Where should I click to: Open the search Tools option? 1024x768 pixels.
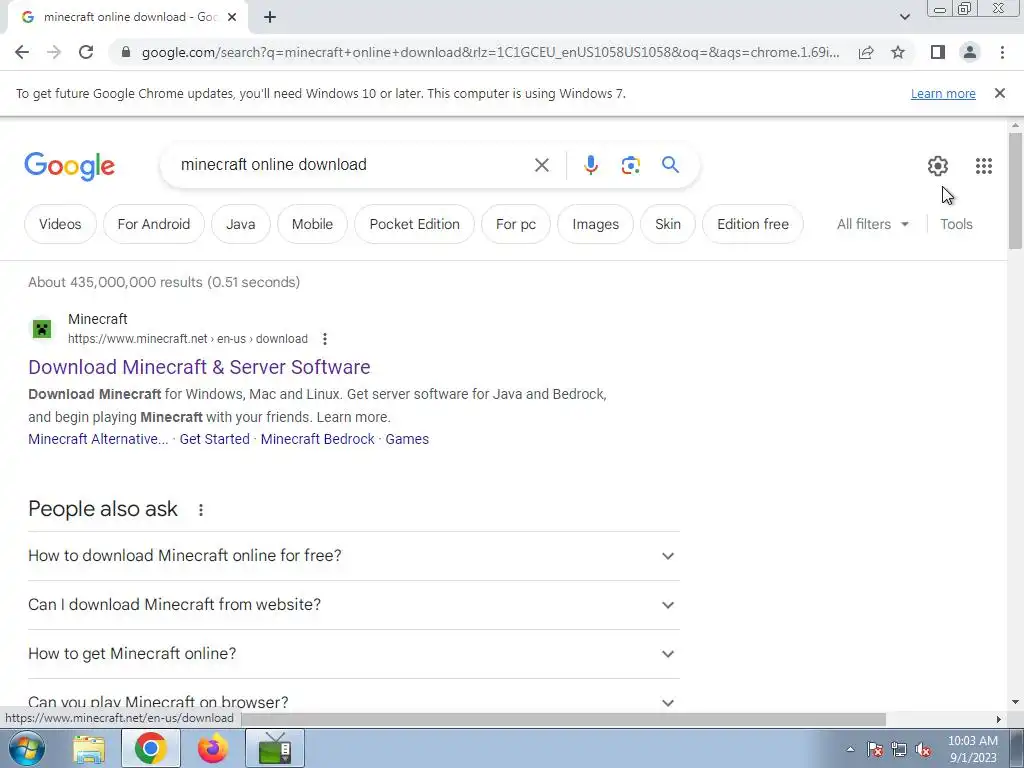coord(956,224)
